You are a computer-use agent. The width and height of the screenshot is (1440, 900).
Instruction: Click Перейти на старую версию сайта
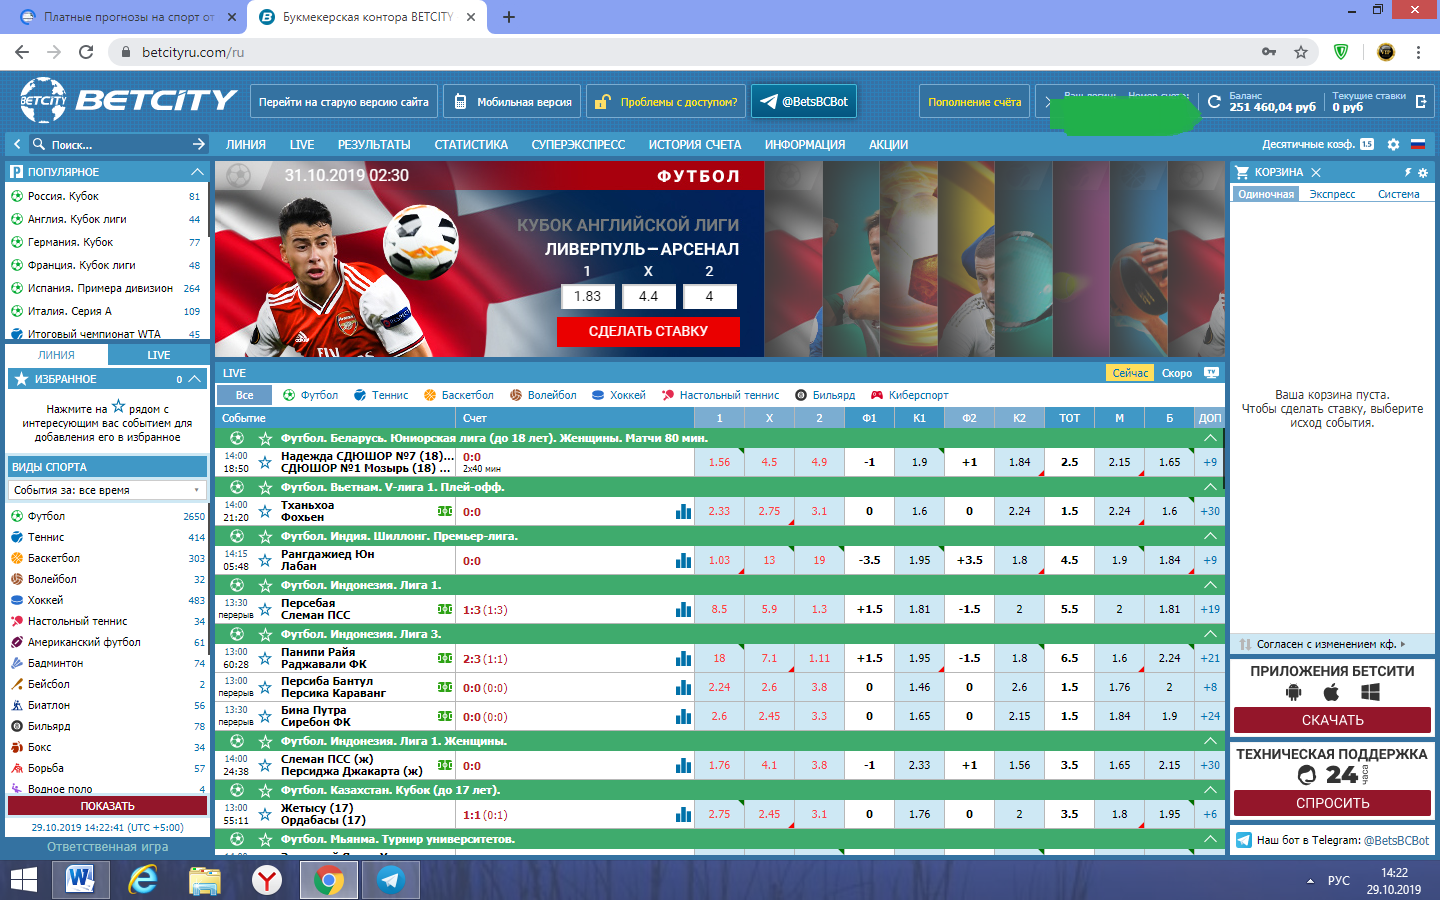[343, 101]
